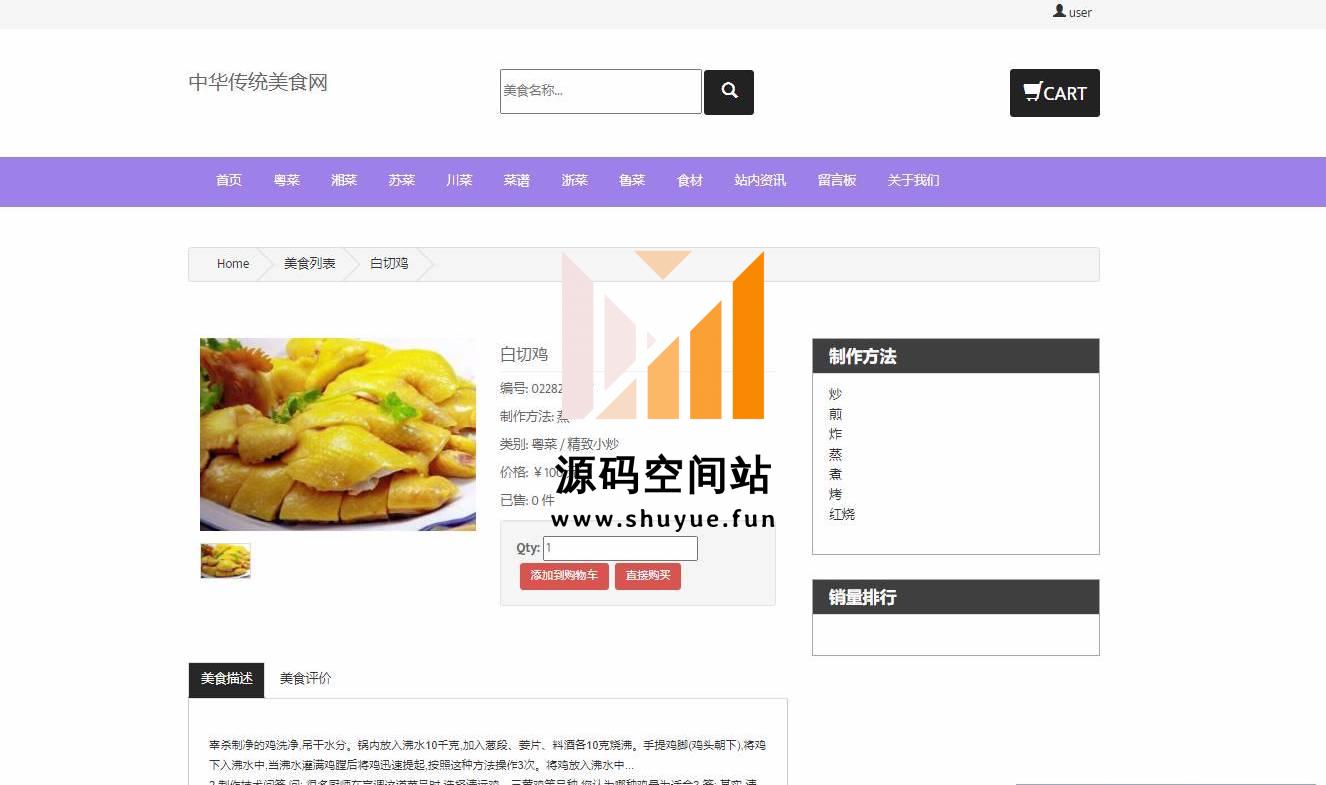Click the search magnifier button
Screen dimensions: 1326x785
(729, 92)
